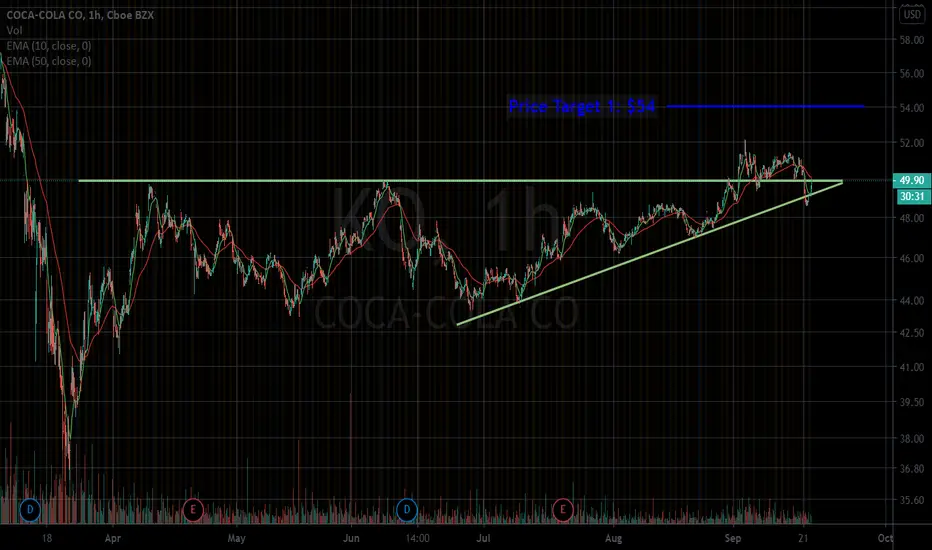The image size is (932, 550).
Task: Open the earnings 'E' marker before May
Action: point(193,510)
